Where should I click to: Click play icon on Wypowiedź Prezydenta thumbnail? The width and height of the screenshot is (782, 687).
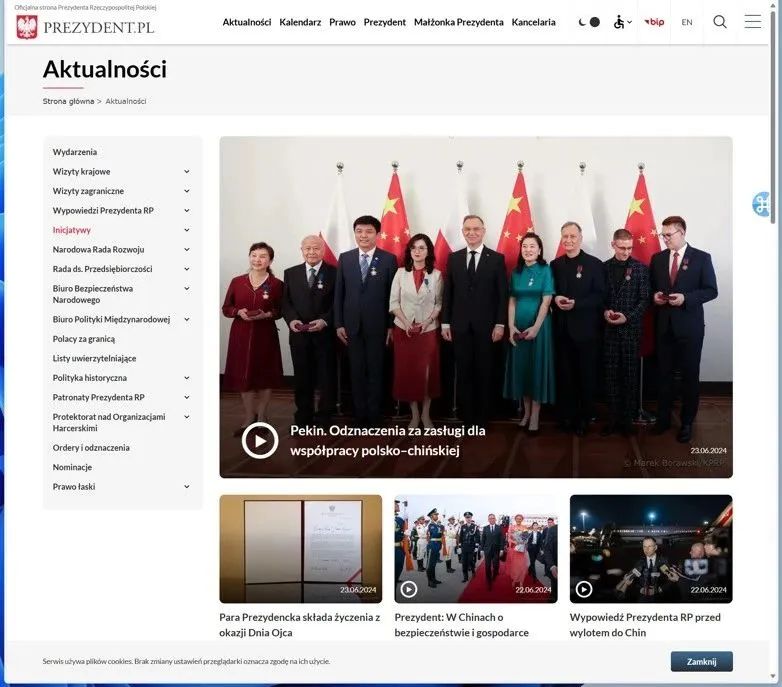pos(584,589)
